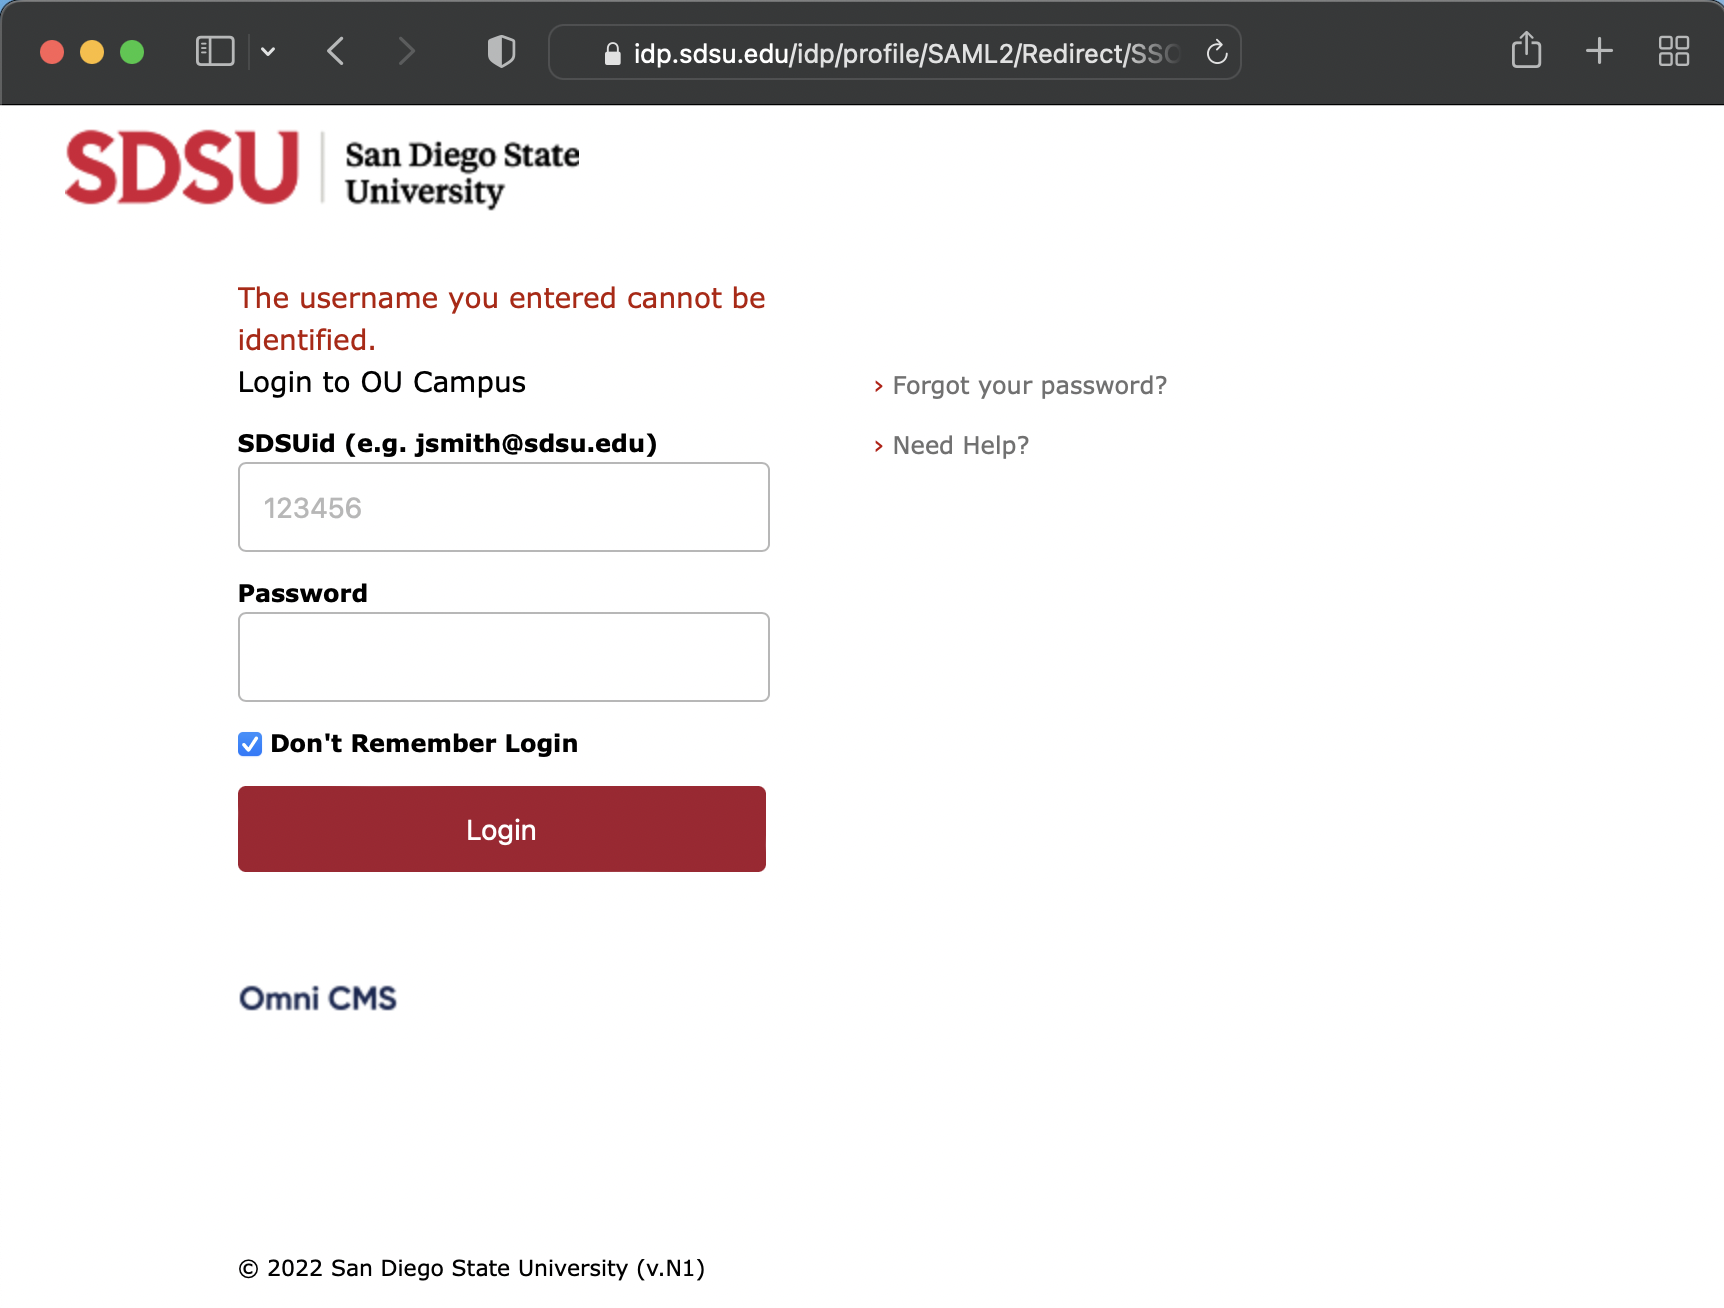This screenshot has height=1308, width=1724.
Task: Open the tab group dropdown arrow
Action: coord(268,51)
